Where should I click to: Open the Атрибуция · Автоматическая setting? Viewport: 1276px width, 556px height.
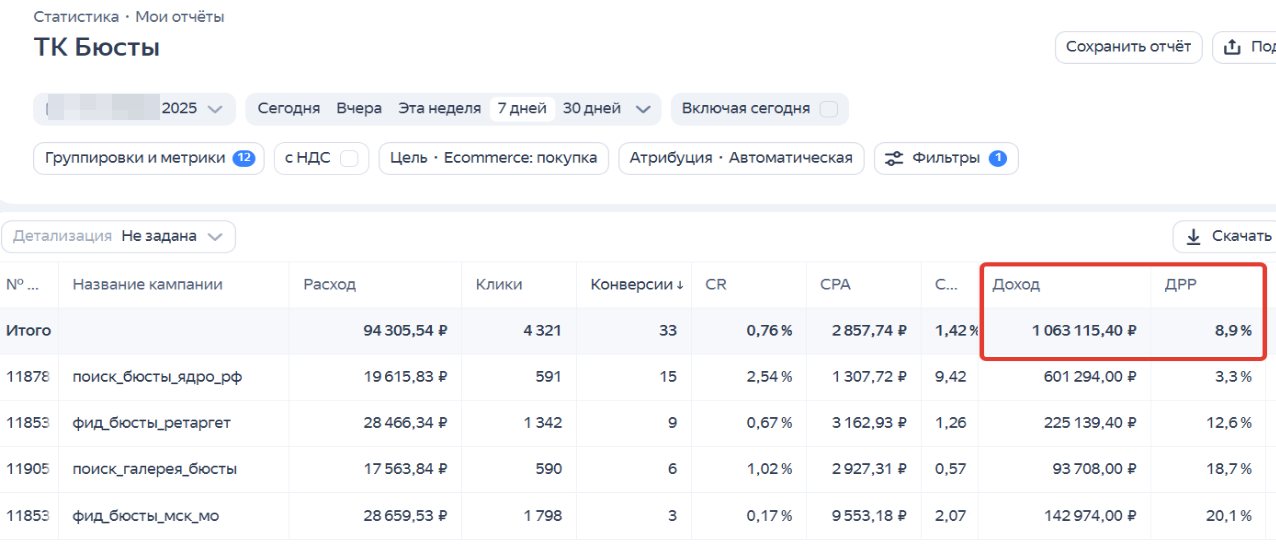[740, 158]
